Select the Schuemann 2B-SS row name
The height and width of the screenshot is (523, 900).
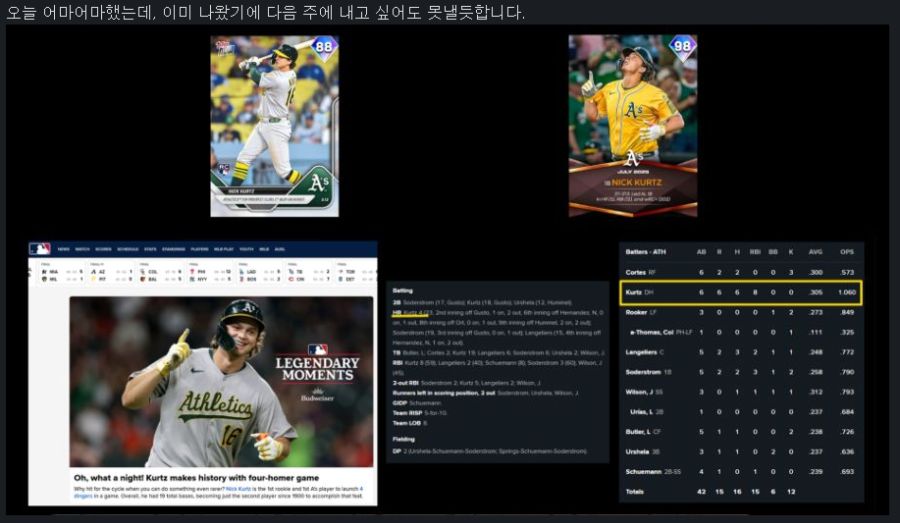pyautogui.click(x=653, y=471)
